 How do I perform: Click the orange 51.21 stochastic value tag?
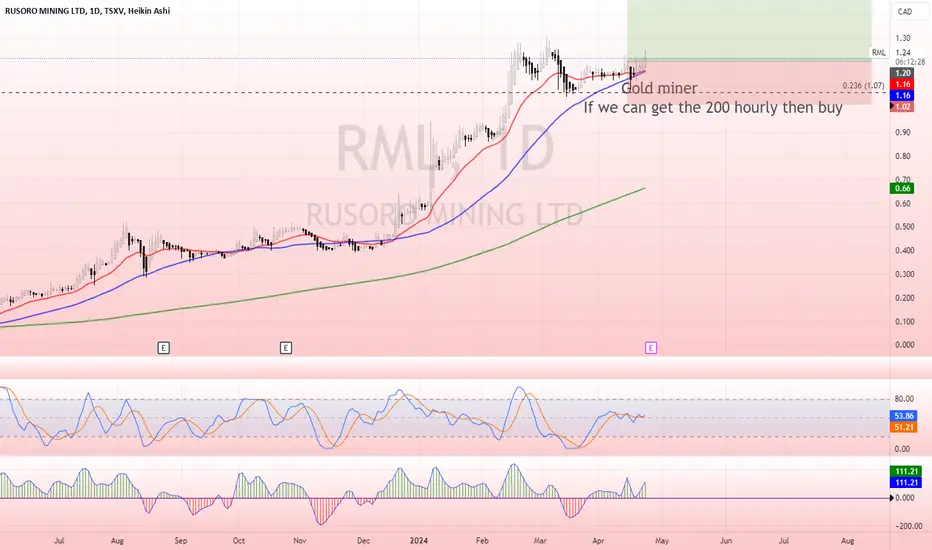coord(903,428)
